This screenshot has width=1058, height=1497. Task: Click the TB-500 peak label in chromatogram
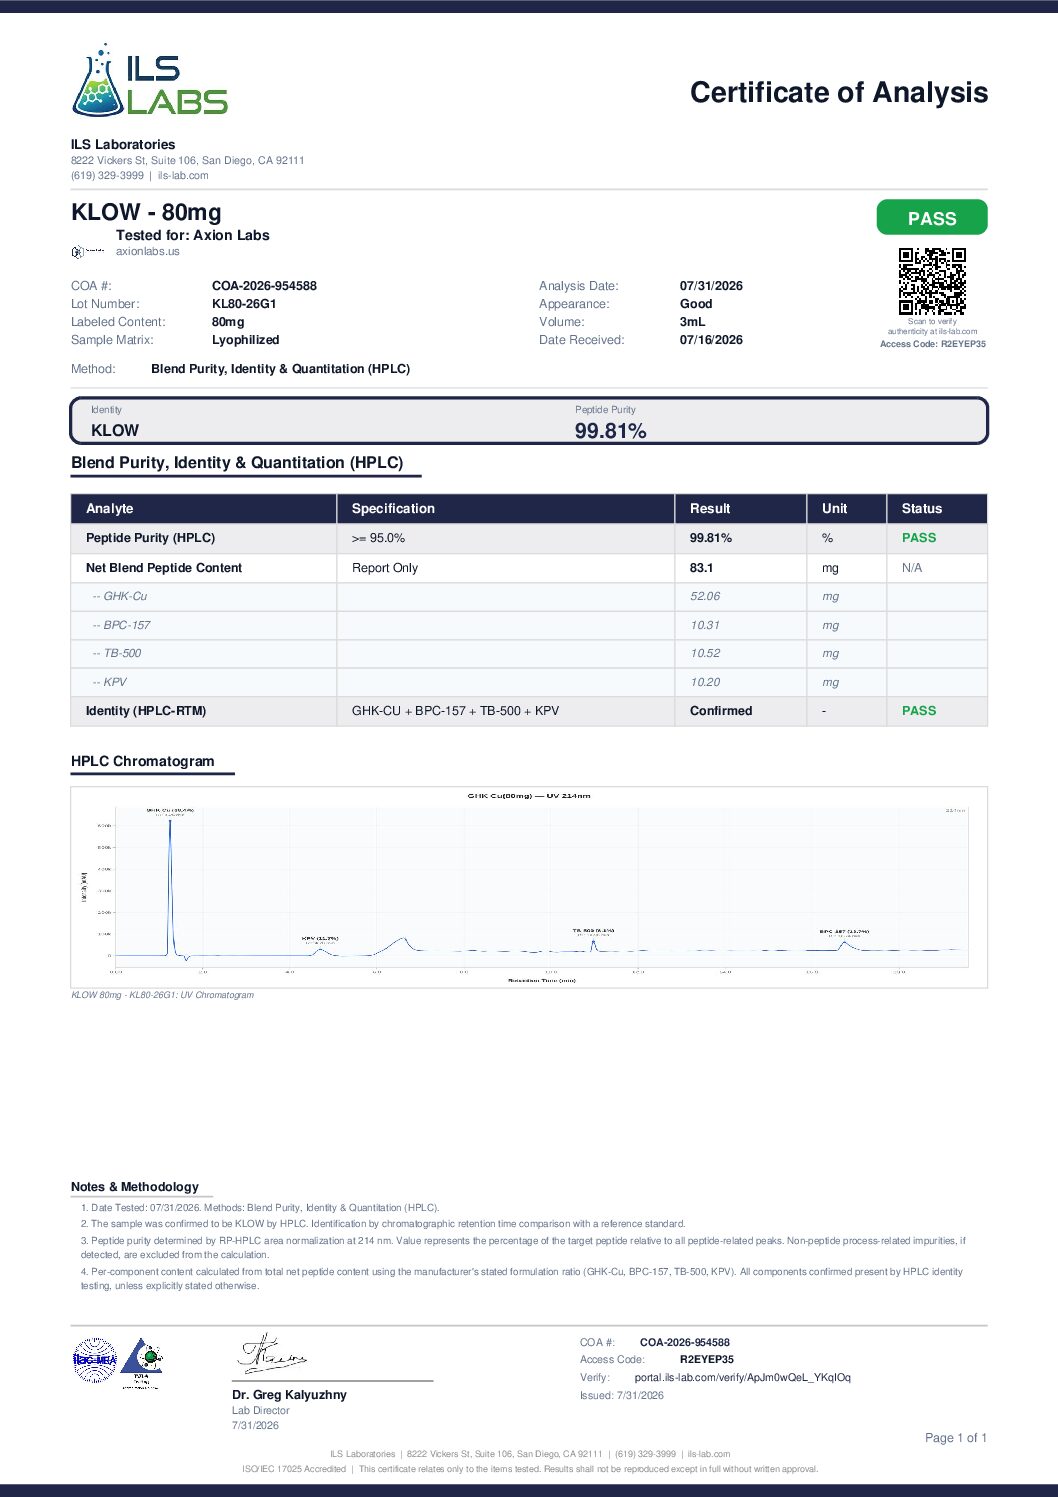coord(593,932)
